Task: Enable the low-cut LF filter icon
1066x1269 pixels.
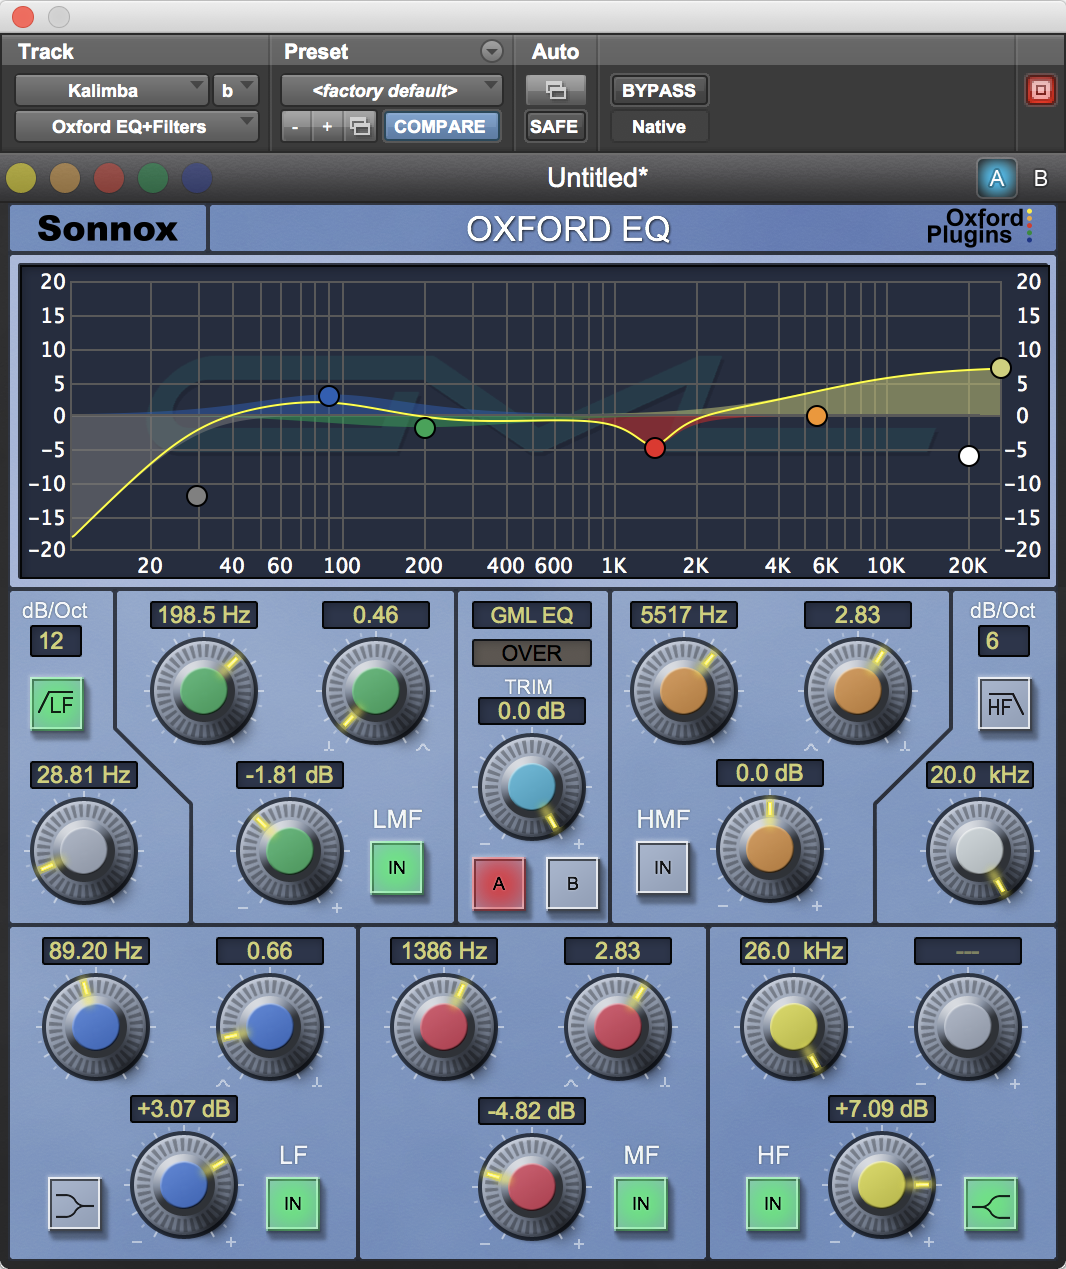Action: pyautogui.click(x=57, y=704)
